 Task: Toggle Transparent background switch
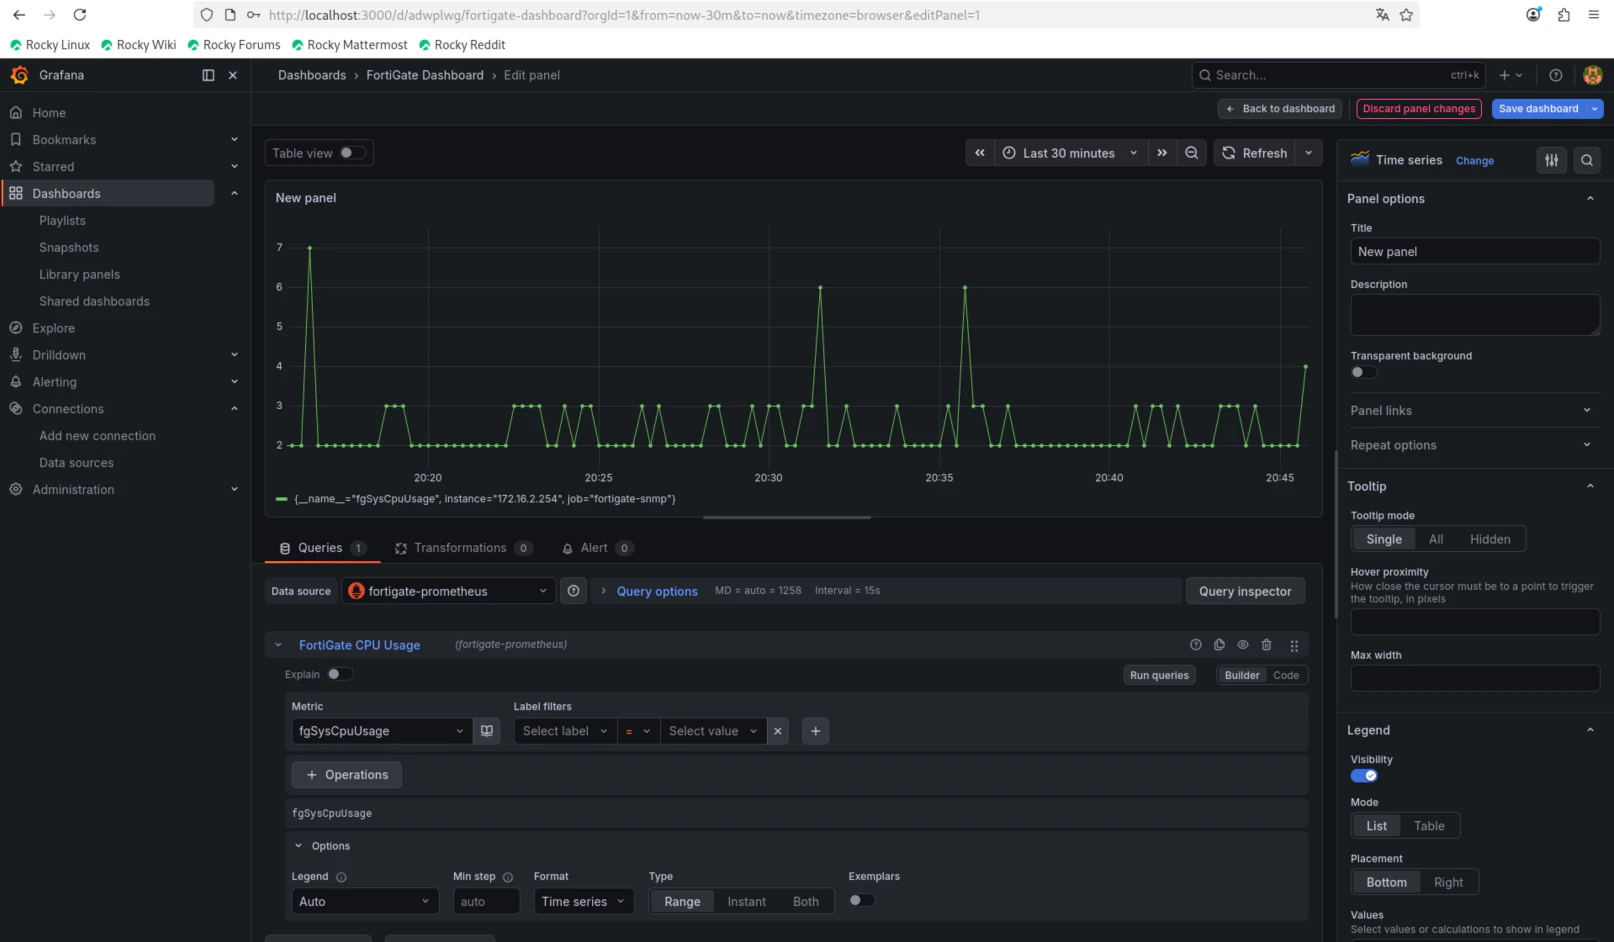click(x=1363, y=372)
